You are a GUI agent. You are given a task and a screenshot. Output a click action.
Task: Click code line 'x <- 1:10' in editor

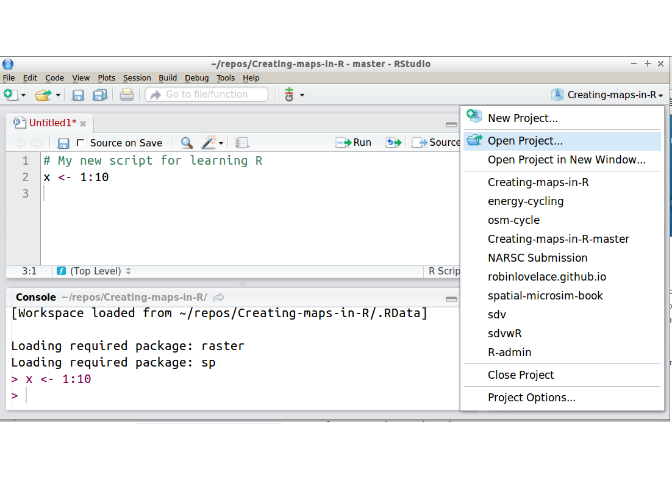tap(76, 177)
